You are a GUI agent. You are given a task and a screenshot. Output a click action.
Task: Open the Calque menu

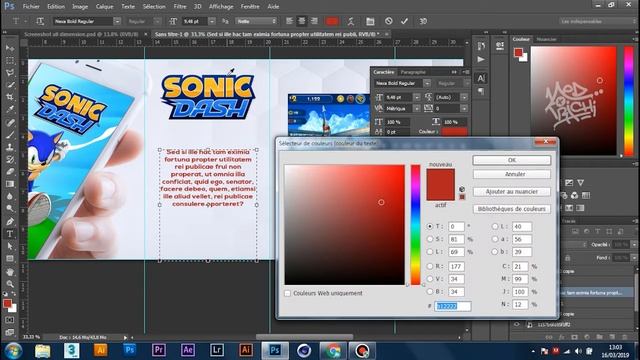point(104,7)
